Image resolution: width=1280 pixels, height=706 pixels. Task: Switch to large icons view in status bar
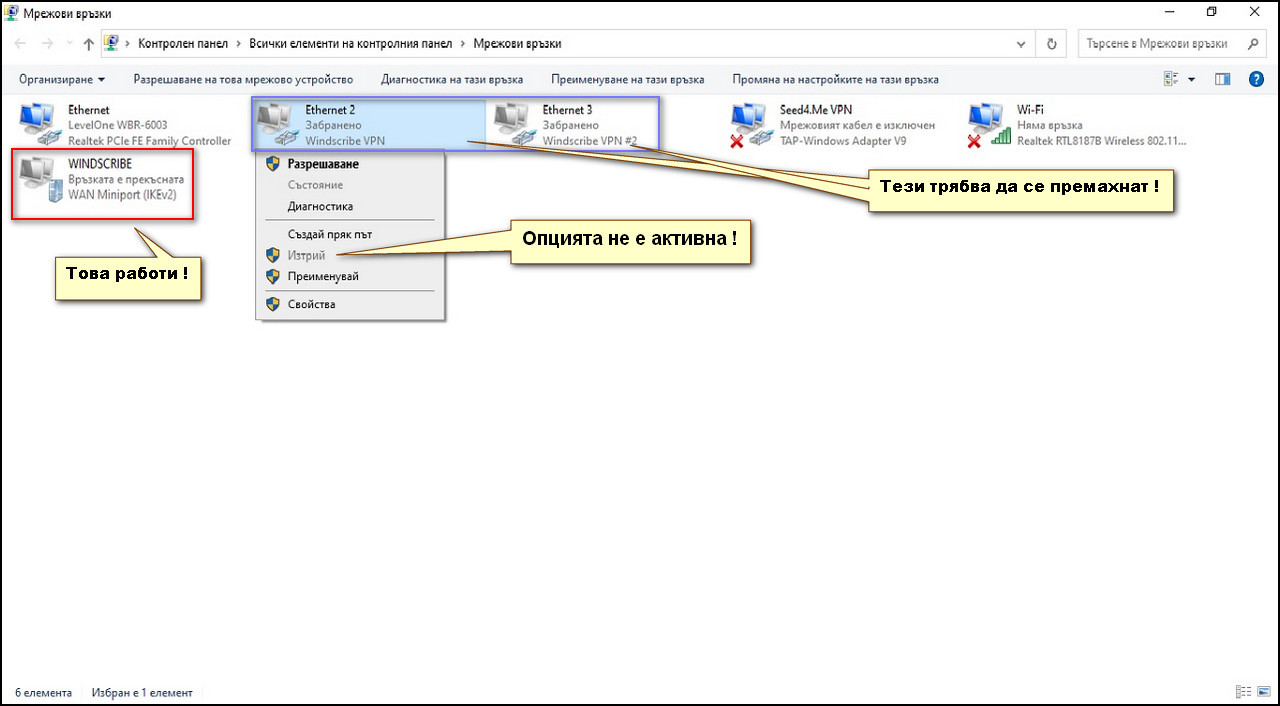(x=1265, y=692)
